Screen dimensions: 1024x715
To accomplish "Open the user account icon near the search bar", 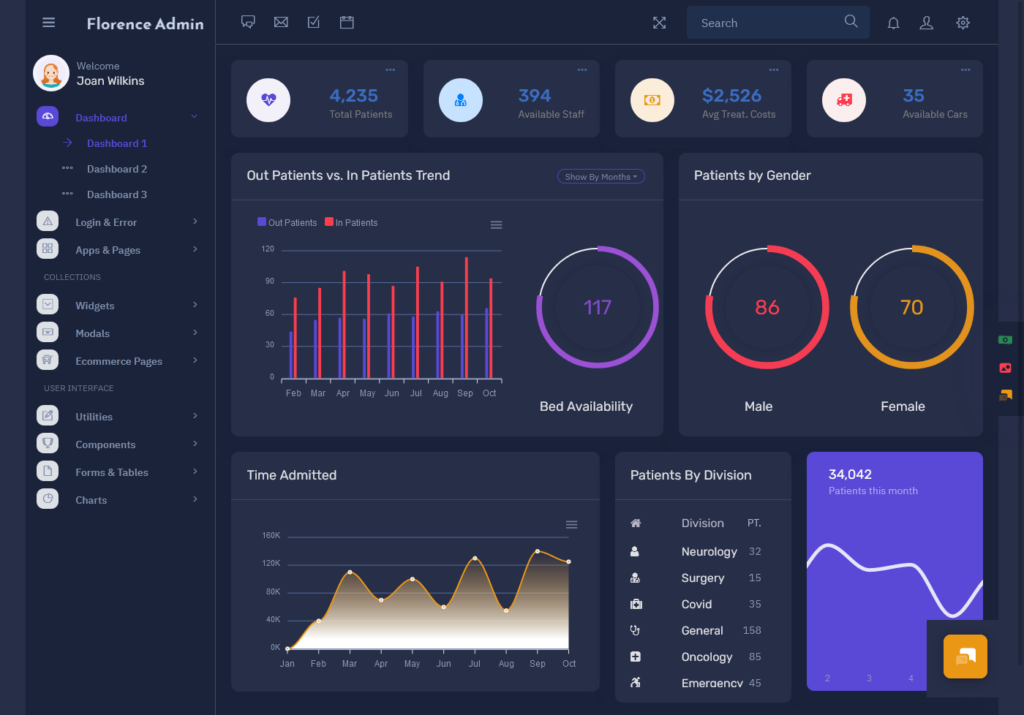I will pos(926,22).
